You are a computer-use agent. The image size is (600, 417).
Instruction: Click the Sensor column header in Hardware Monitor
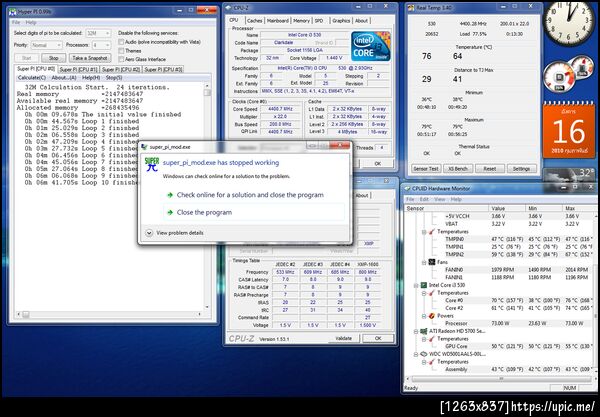point(447,208)
